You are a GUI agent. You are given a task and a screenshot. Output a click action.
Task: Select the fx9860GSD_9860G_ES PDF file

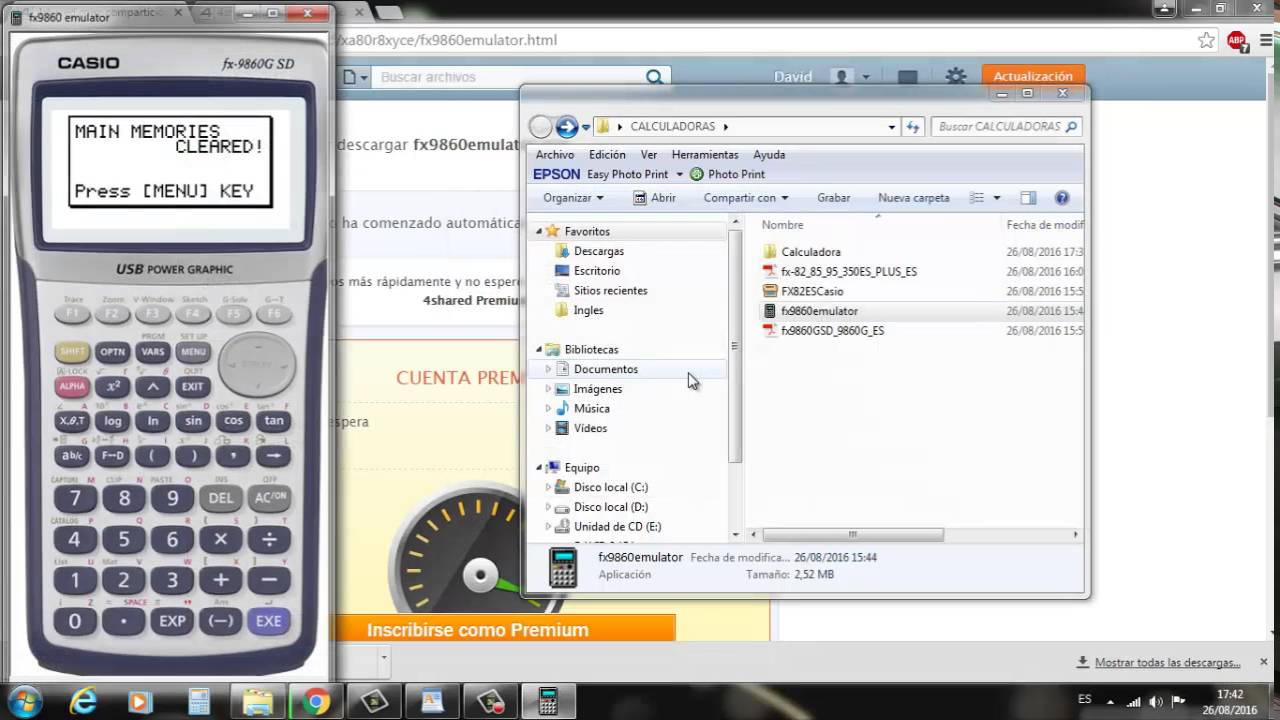(x=832, y=330)
